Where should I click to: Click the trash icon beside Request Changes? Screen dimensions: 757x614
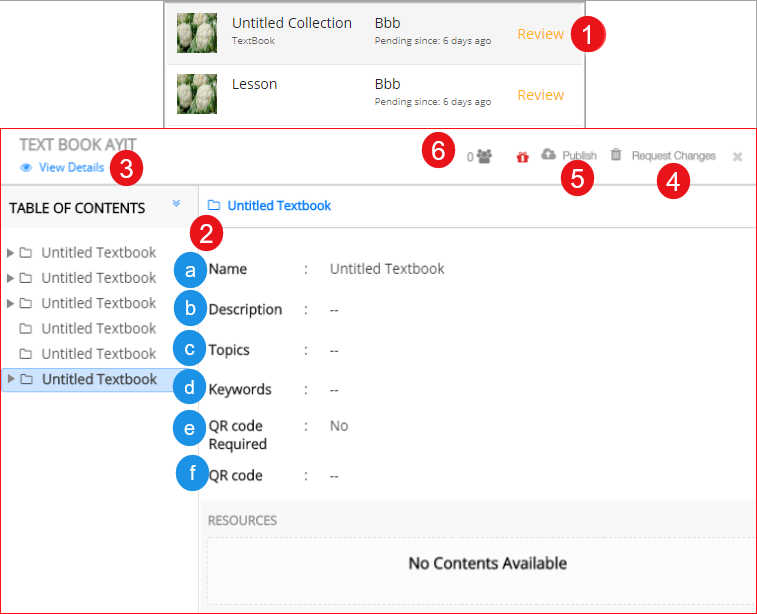[x=616, y=154]
